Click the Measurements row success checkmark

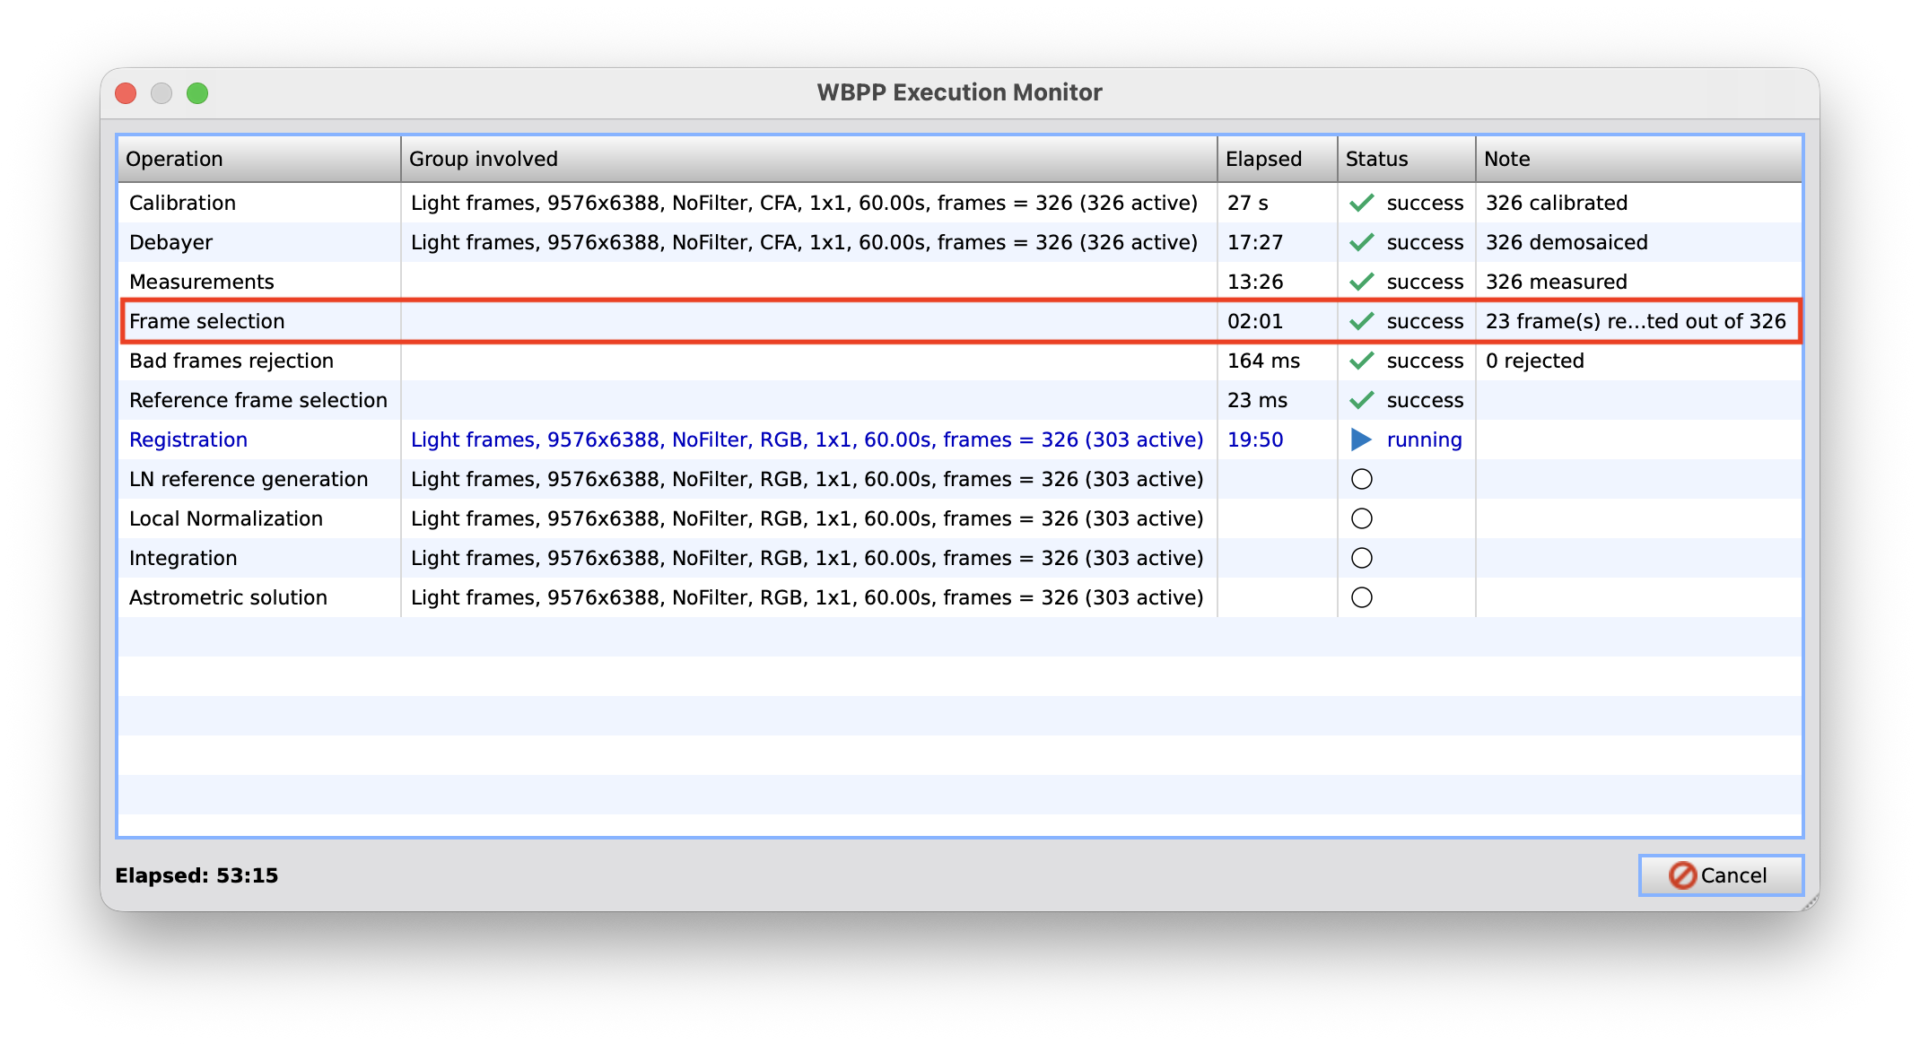click(x=1361, y=282)
